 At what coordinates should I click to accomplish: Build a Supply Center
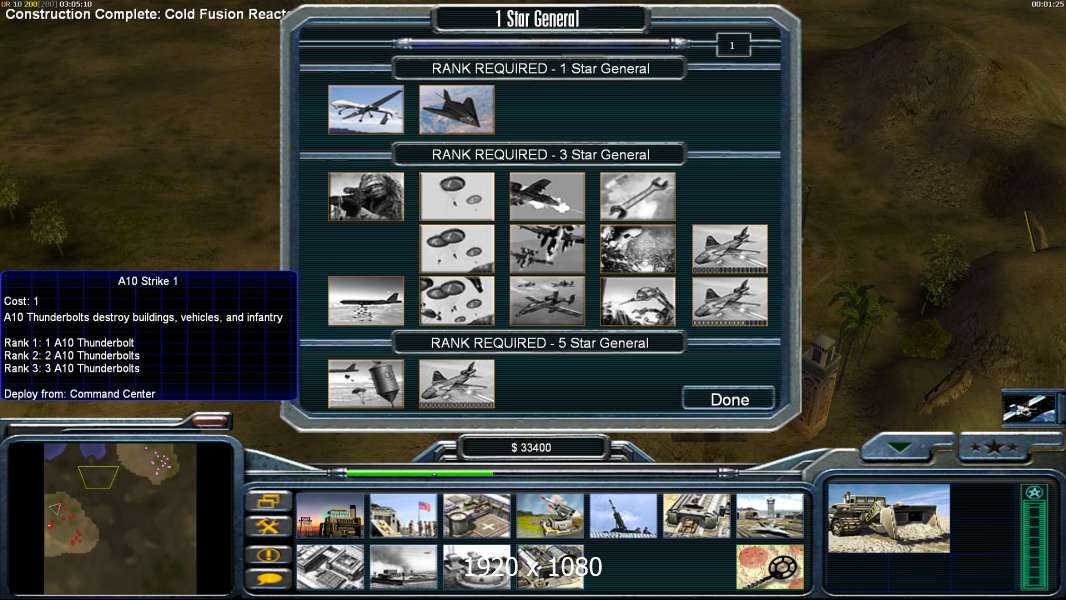[477, 516]
